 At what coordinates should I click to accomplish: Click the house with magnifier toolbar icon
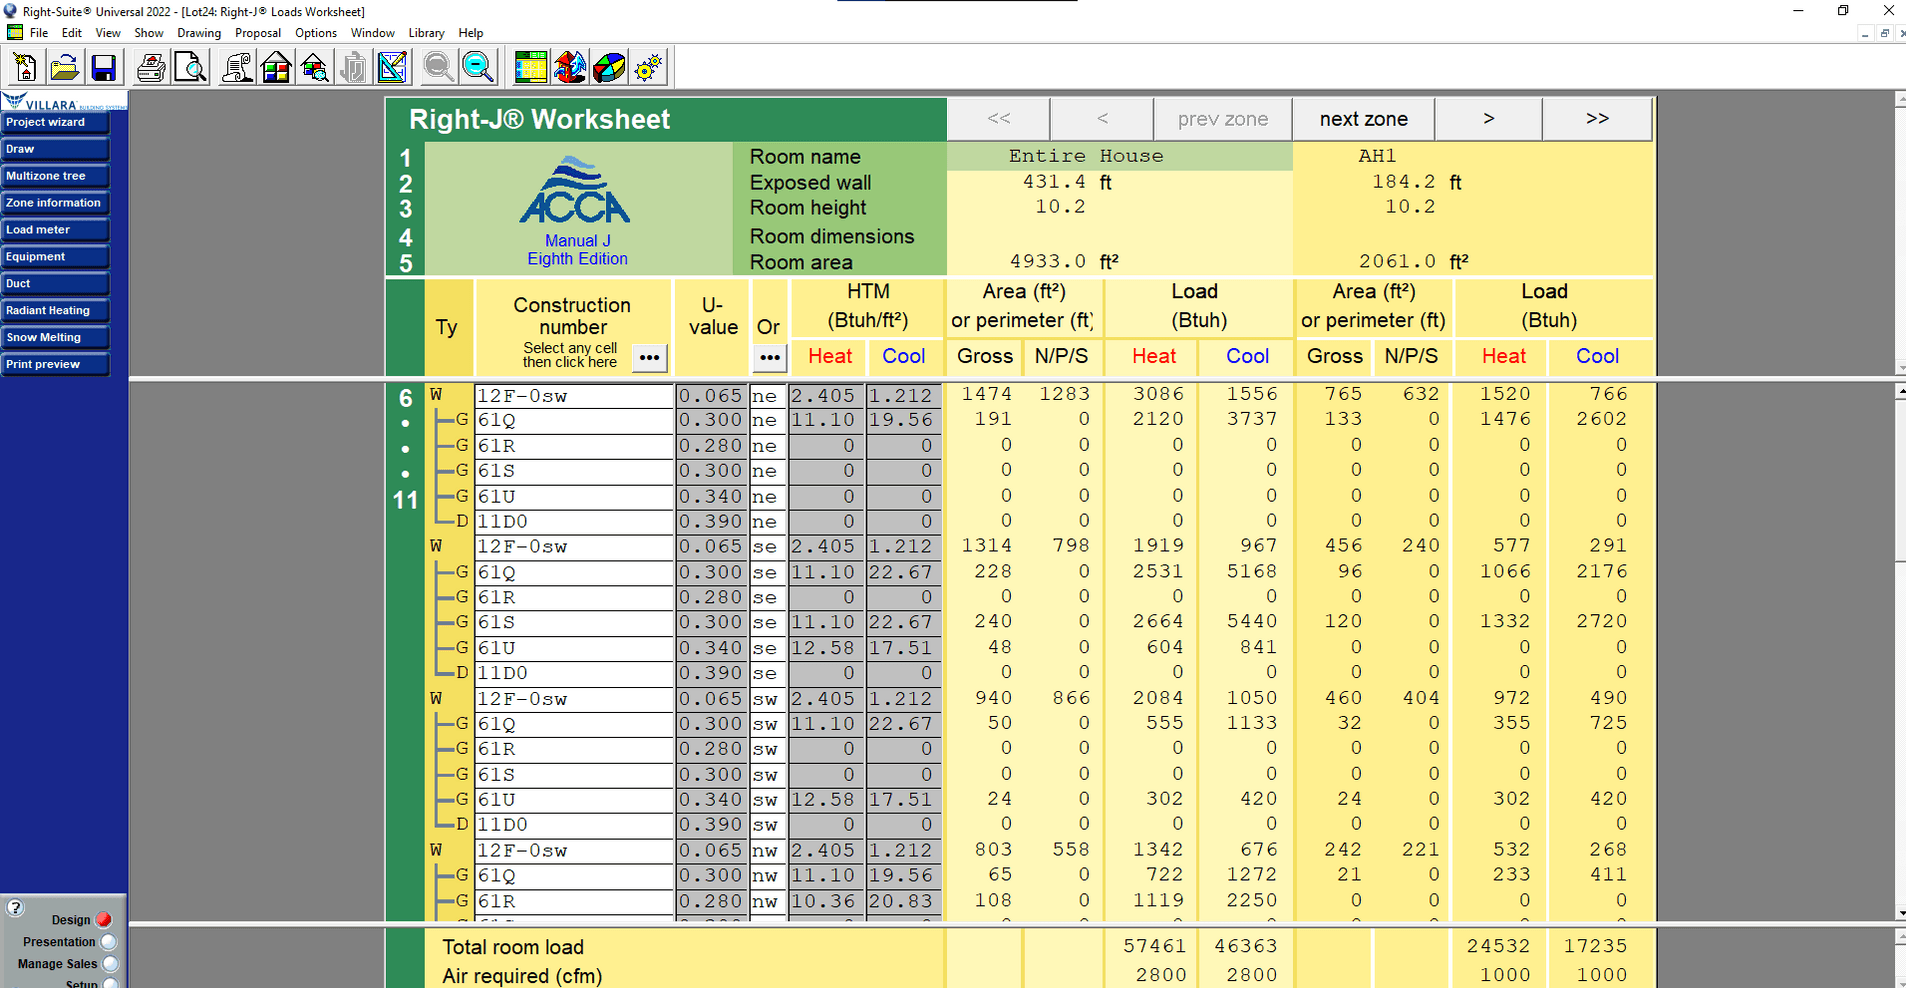point(315,68)
